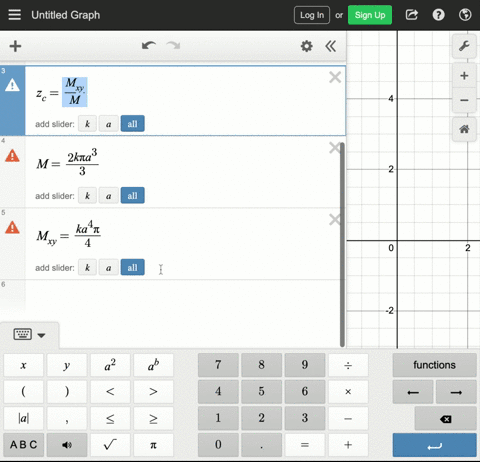Add all sliders for Mxy expression

tap(132, 267)
